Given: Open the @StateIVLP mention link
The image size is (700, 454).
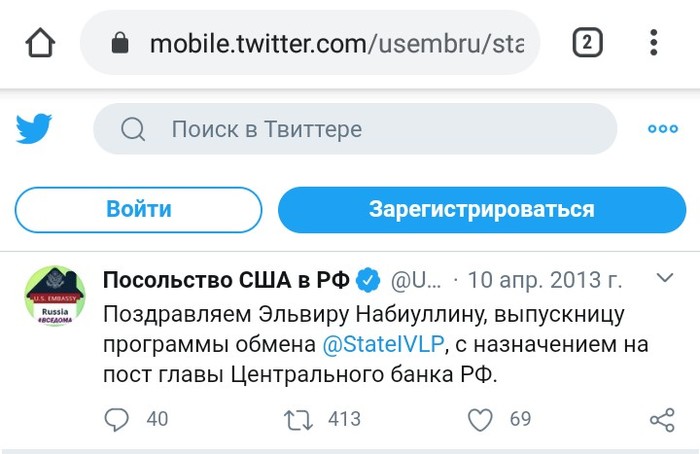Looking at the screenshot, I should click(x=383, y=345).
